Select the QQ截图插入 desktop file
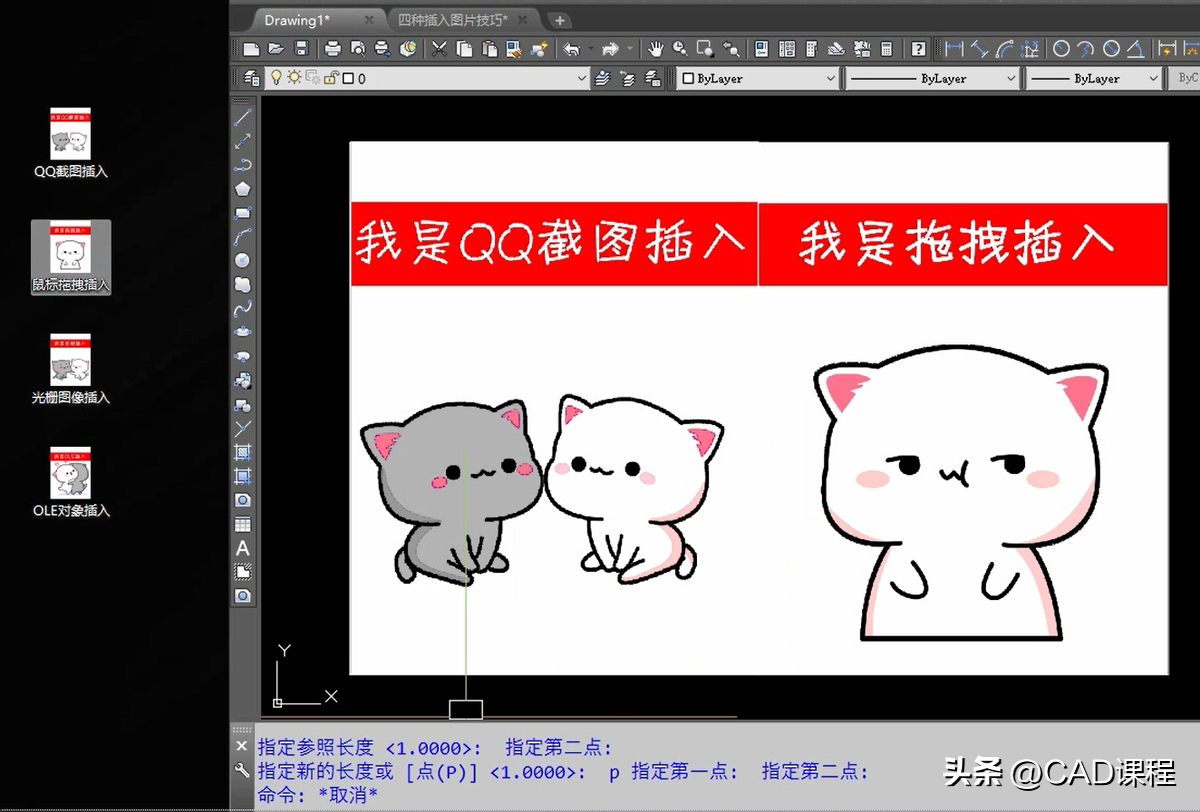Image resolution: width=1200 pixels, height=812 pixels. [71, 143]
